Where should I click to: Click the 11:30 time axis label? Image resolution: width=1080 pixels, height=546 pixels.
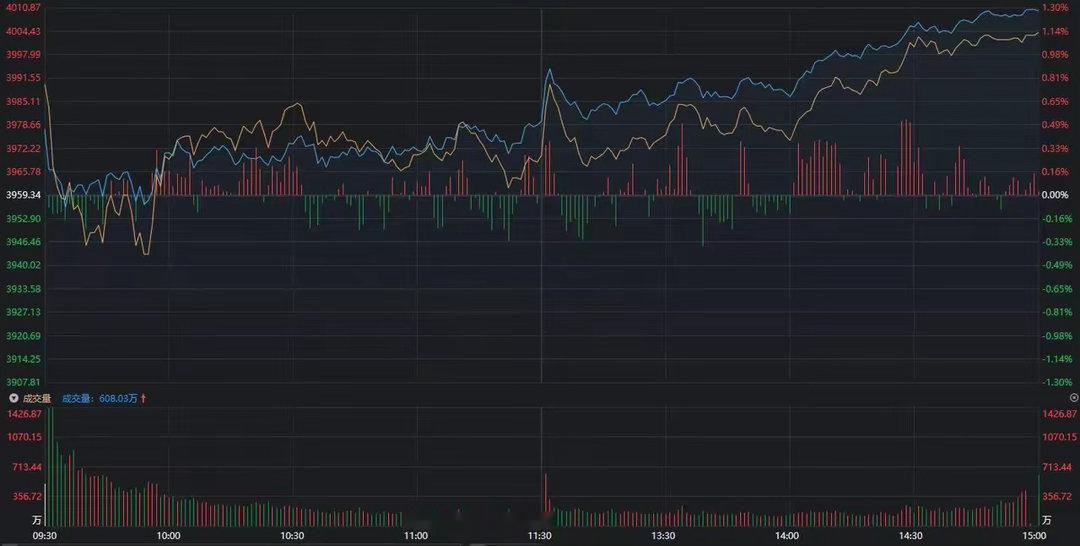(x=540, y=536)
